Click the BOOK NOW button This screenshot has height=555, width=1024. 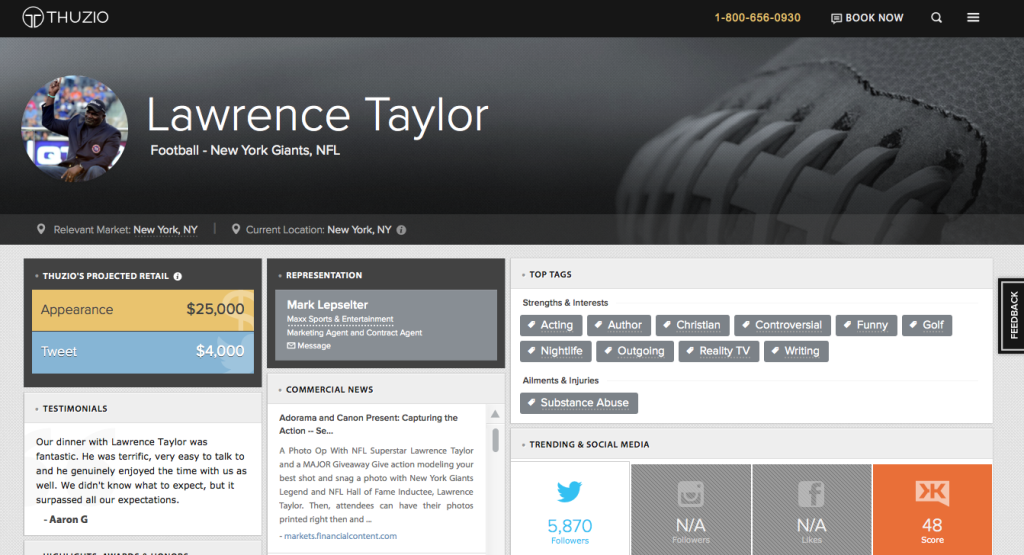click(867, 18)
